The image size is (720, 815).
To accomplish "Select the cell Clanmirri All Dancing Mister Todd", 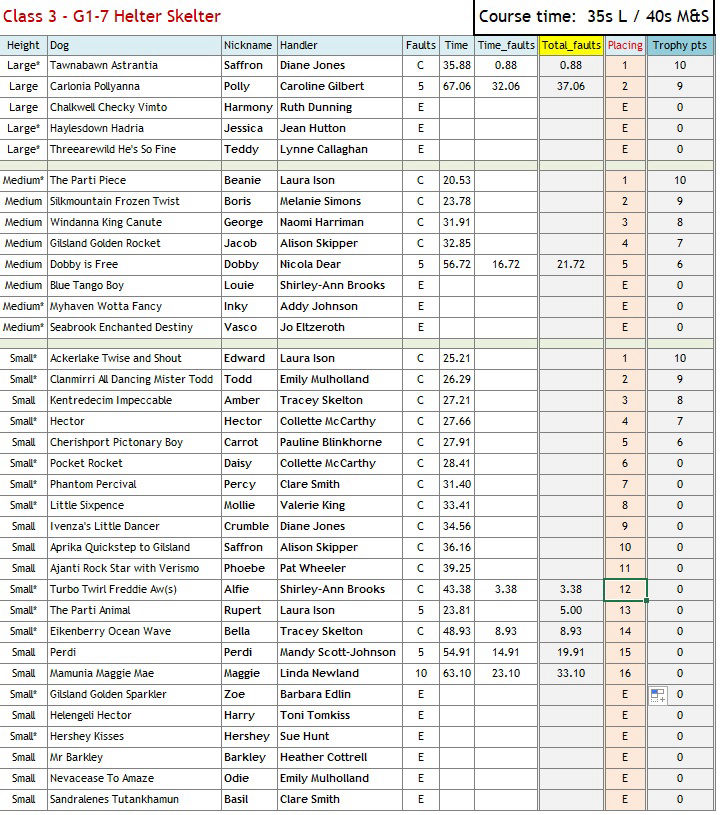I will click(x=134, y=379).
